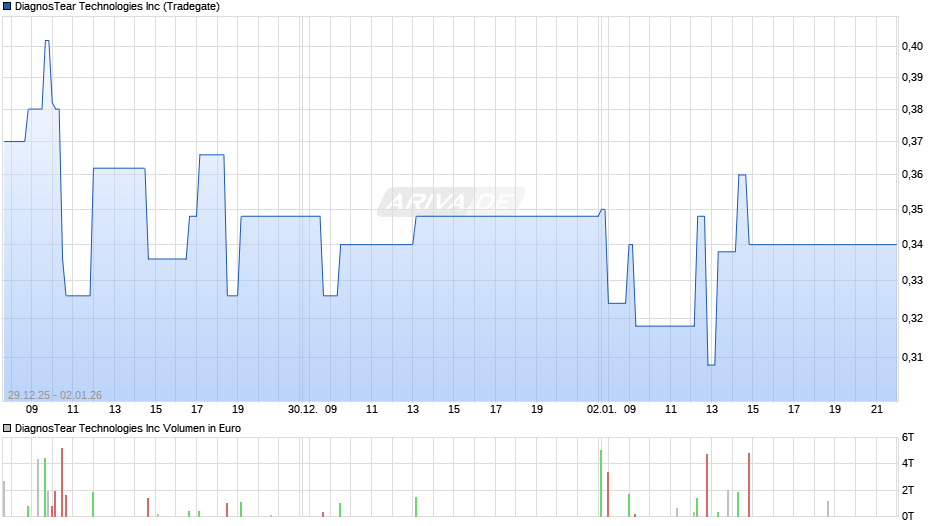Click the gray legend square beside Volumen title
Viewport: 940px width, 526px height.
click(x=7, y=428)
